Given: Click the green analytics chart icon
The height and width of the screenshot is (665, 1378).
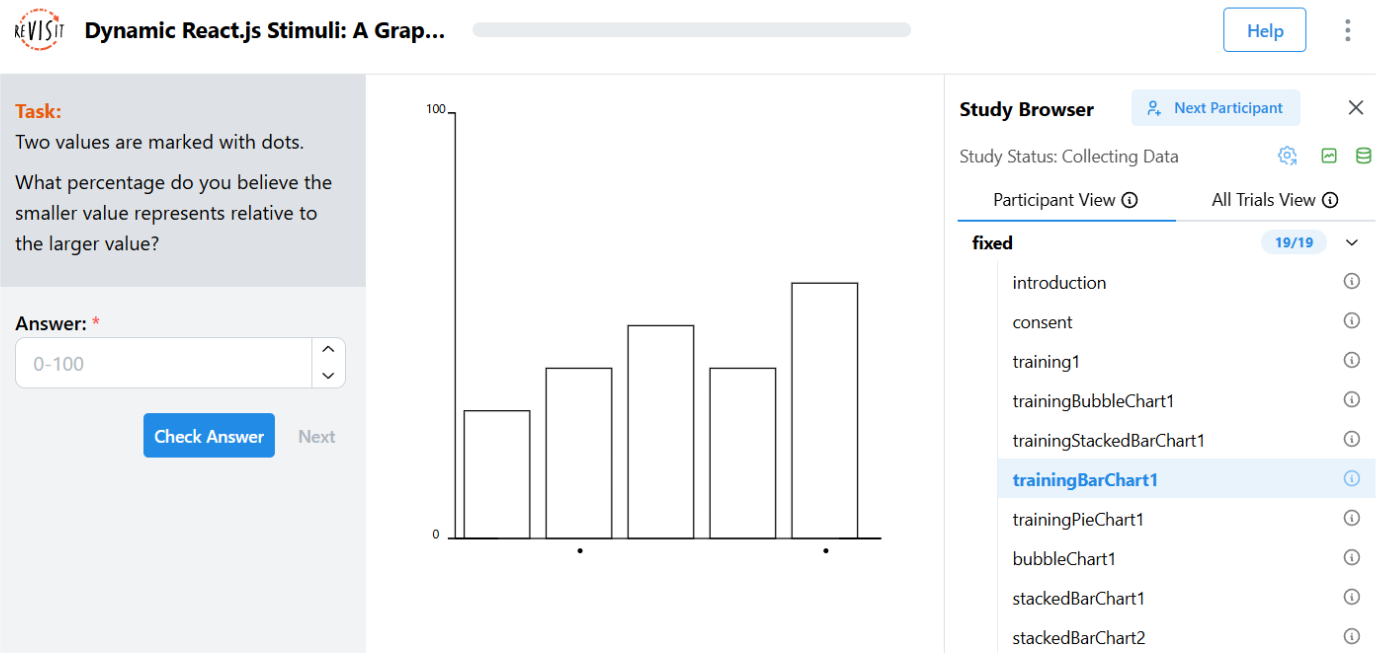Looking at the screenshot, I should coord(1329,156).
